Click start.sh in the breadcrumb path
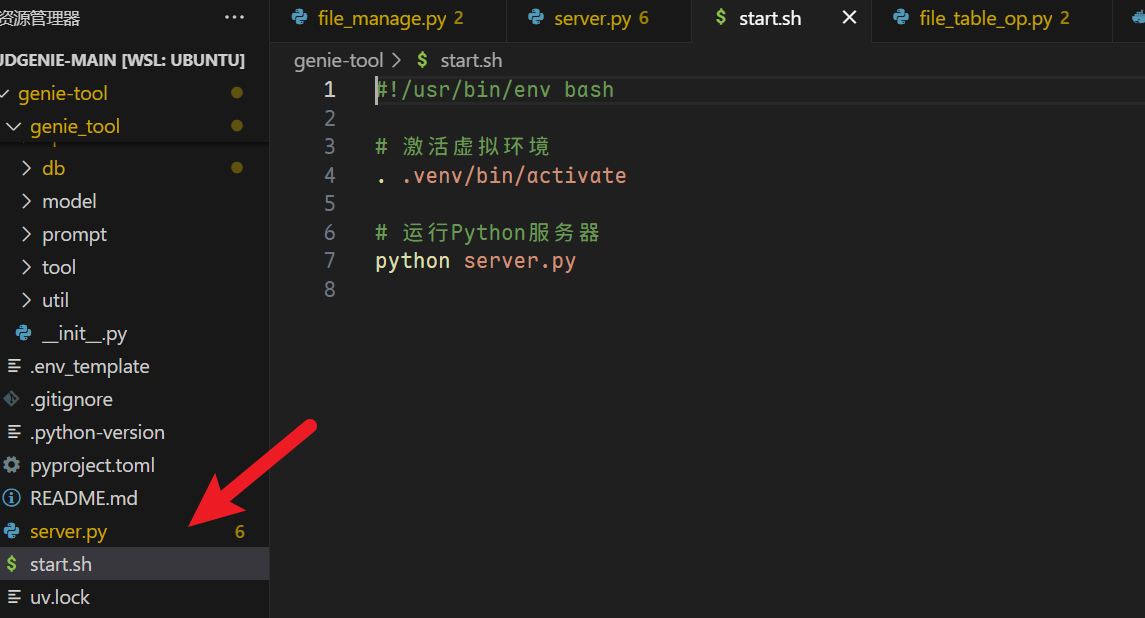Screen dimensions: 1145x618 tap(471, 61)
